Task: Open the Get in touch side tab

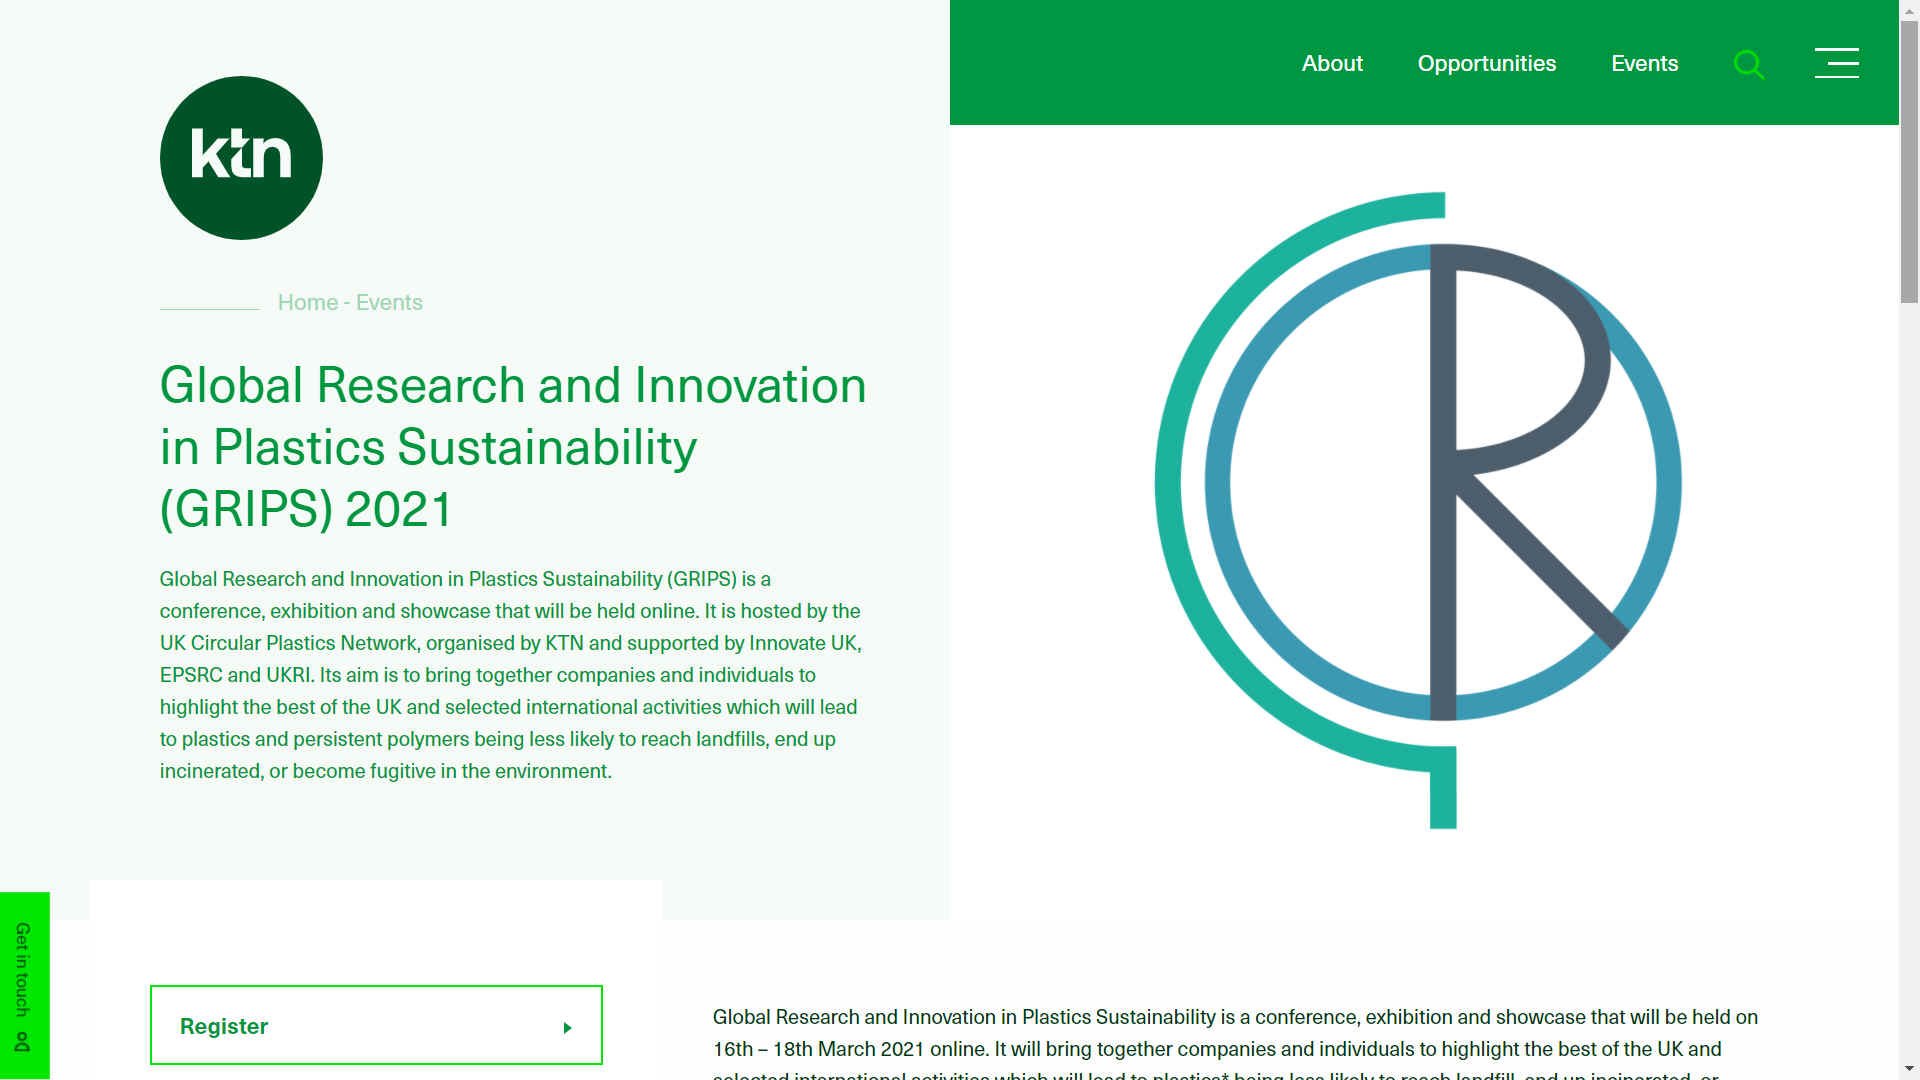Action: [x=24, y=986]
